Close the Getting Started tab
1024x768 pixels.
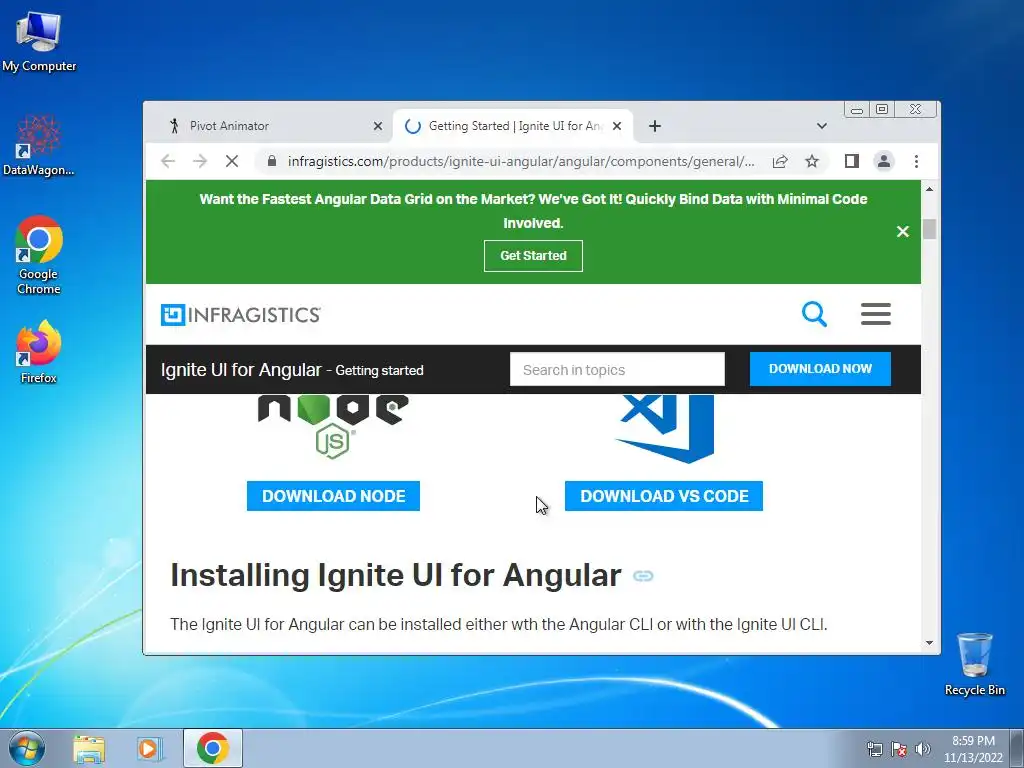click(x=616, y=126)
